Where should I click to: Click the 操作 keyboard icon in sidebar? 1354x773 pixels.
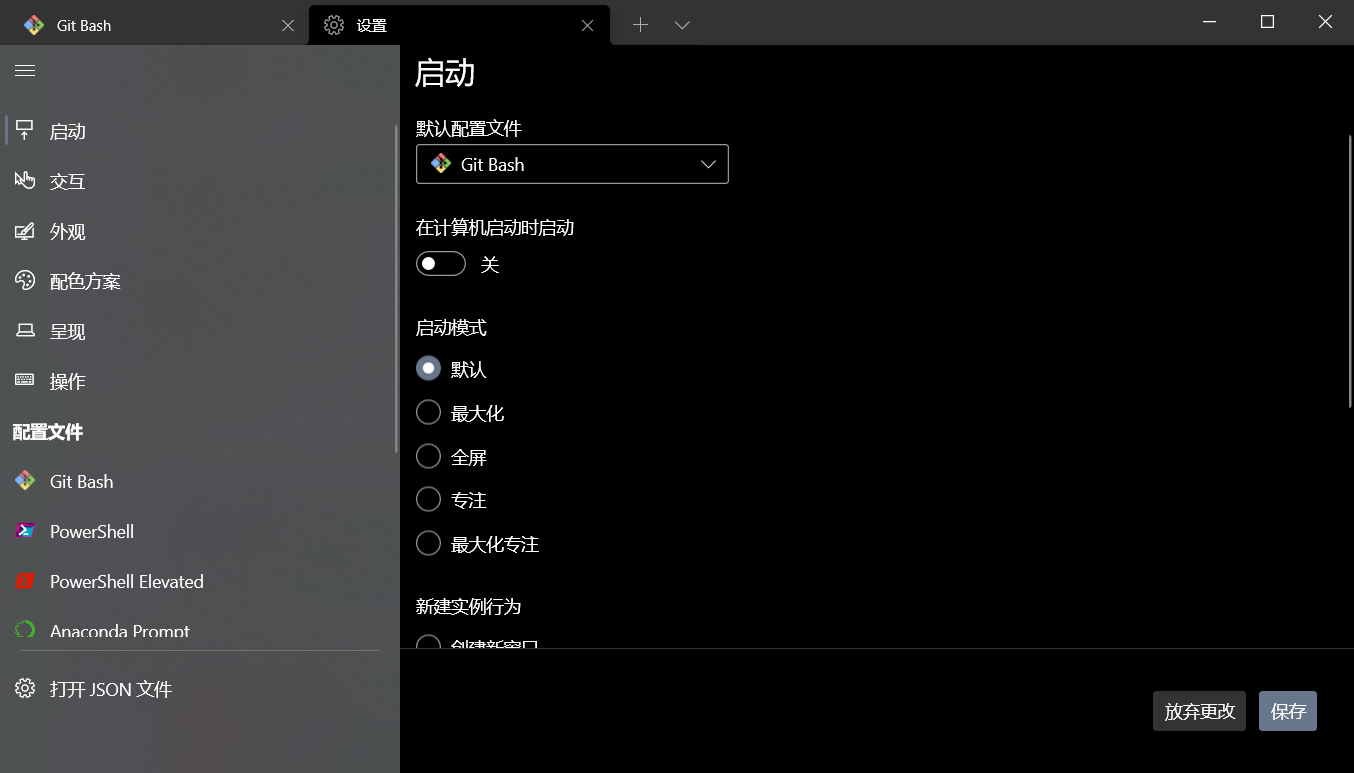[x=25, y=381]
